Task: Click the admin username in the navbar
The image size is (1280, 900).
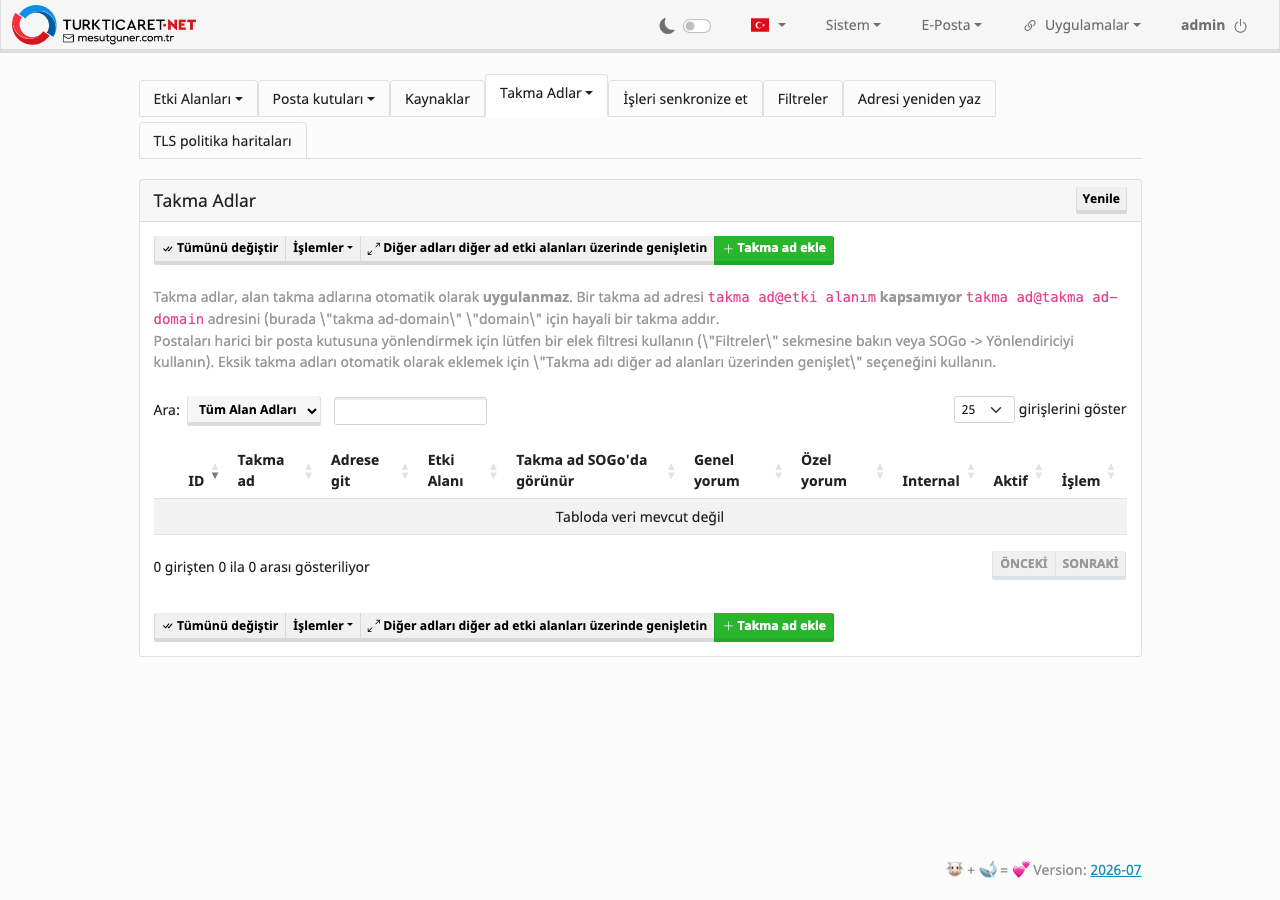Action: click(1203, 25)
